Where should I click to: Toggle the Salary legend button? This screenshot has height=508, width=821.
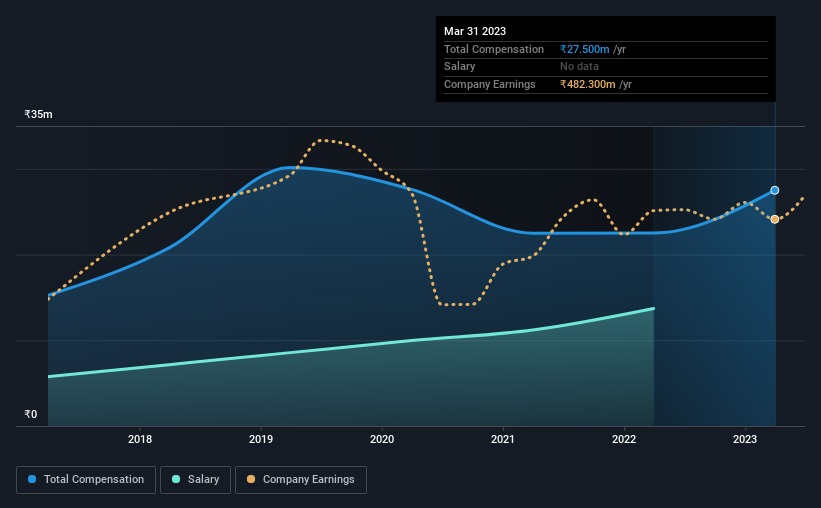click(195, 480)
